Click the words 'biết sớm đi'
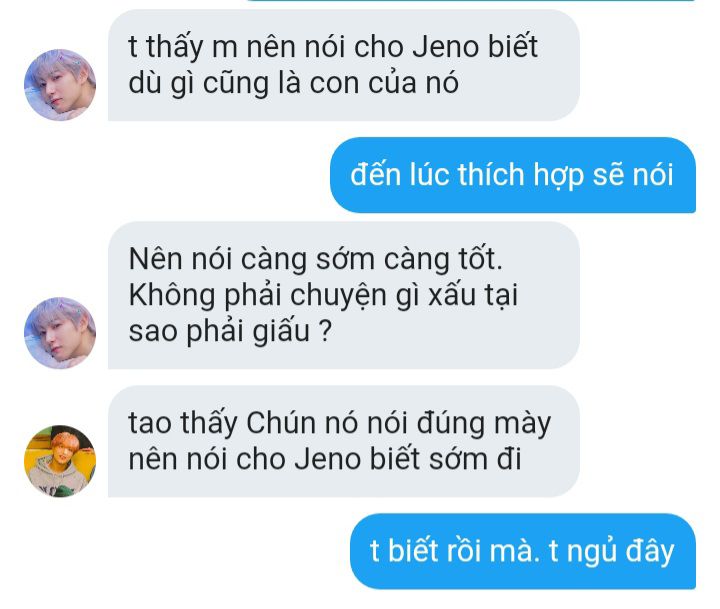 (445, 459)
